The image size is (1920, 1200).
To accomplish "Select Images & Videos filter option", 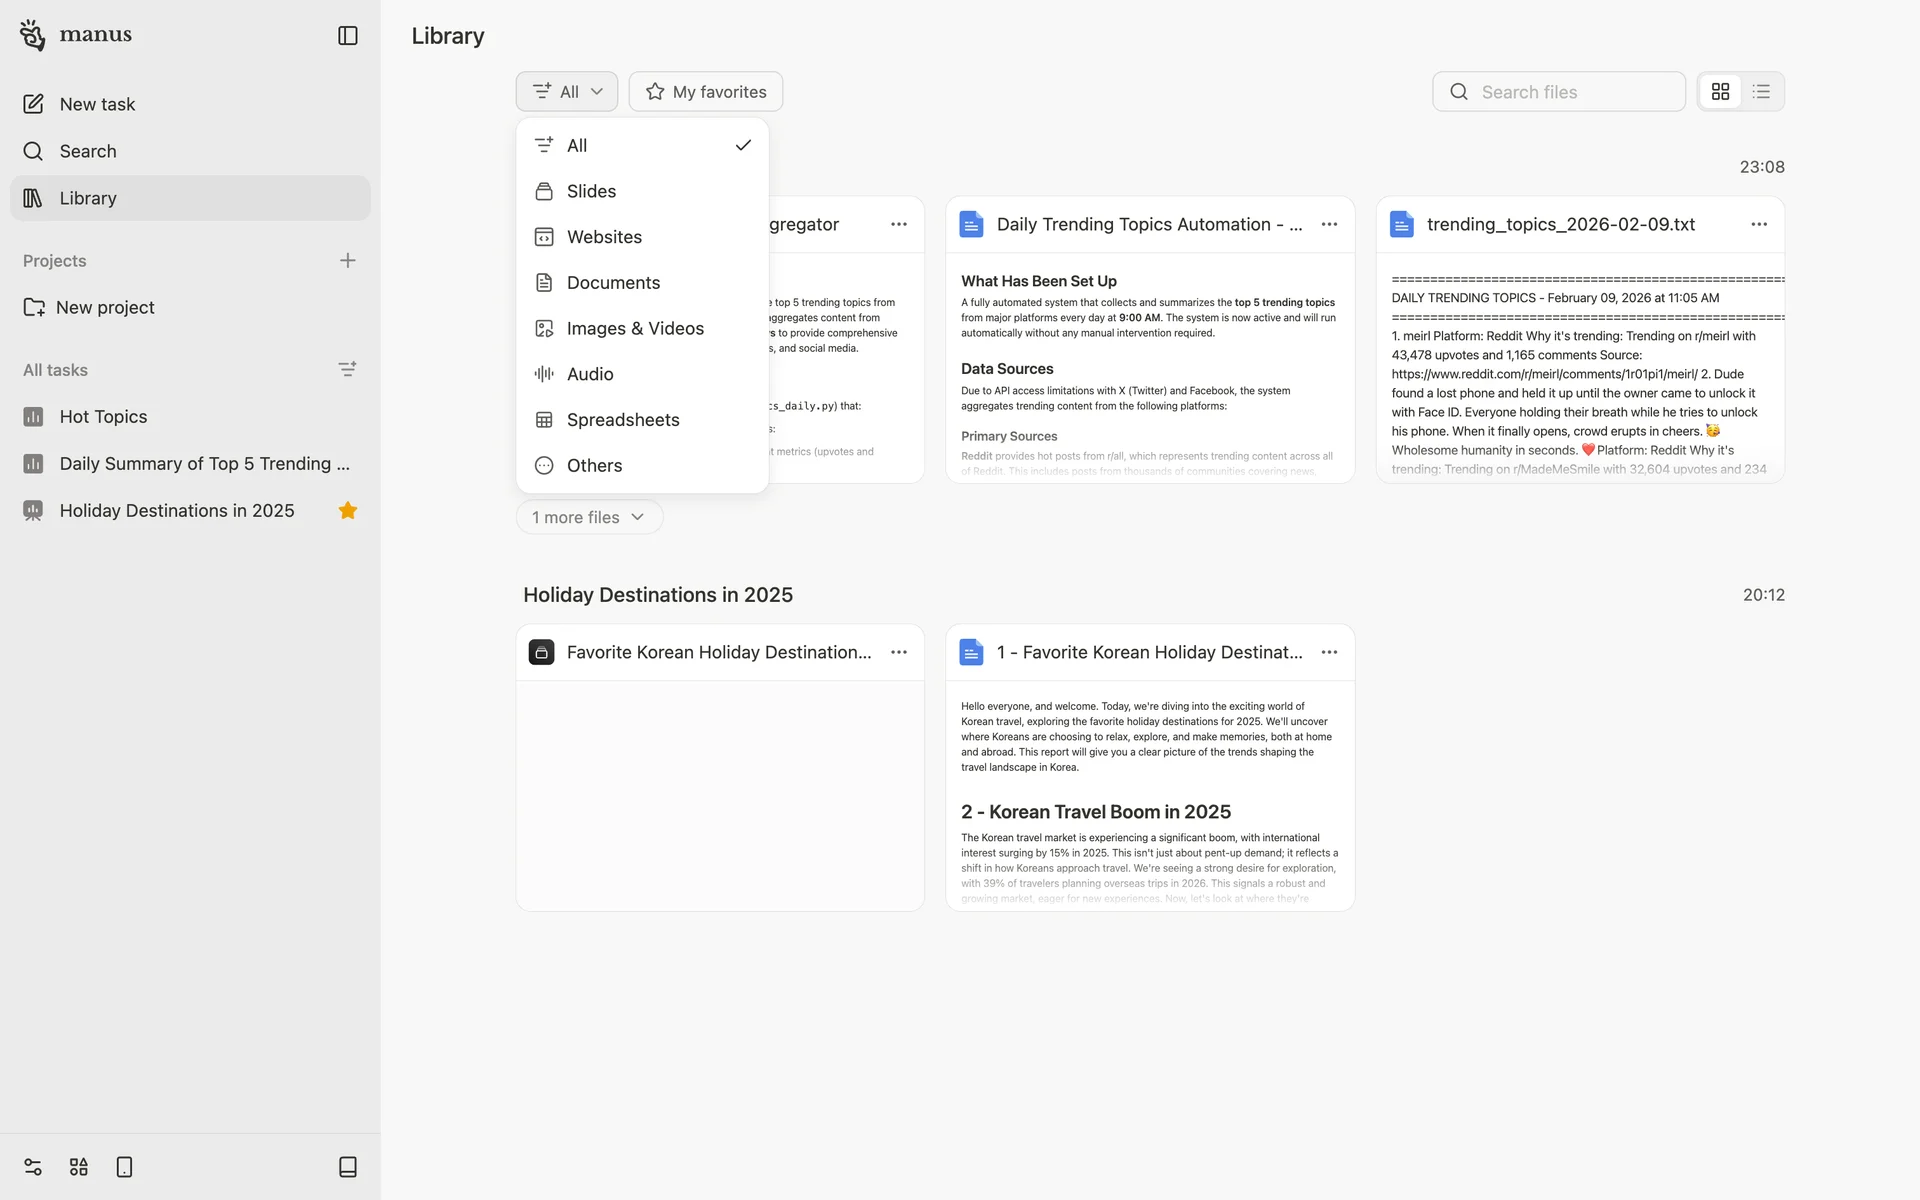I will [x=634, y=328].
